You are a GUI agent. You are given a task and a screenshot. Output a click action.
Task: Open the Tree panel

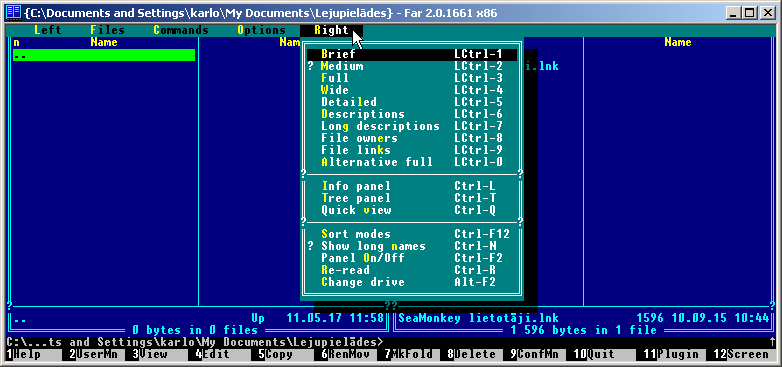(x=412, y=198)
